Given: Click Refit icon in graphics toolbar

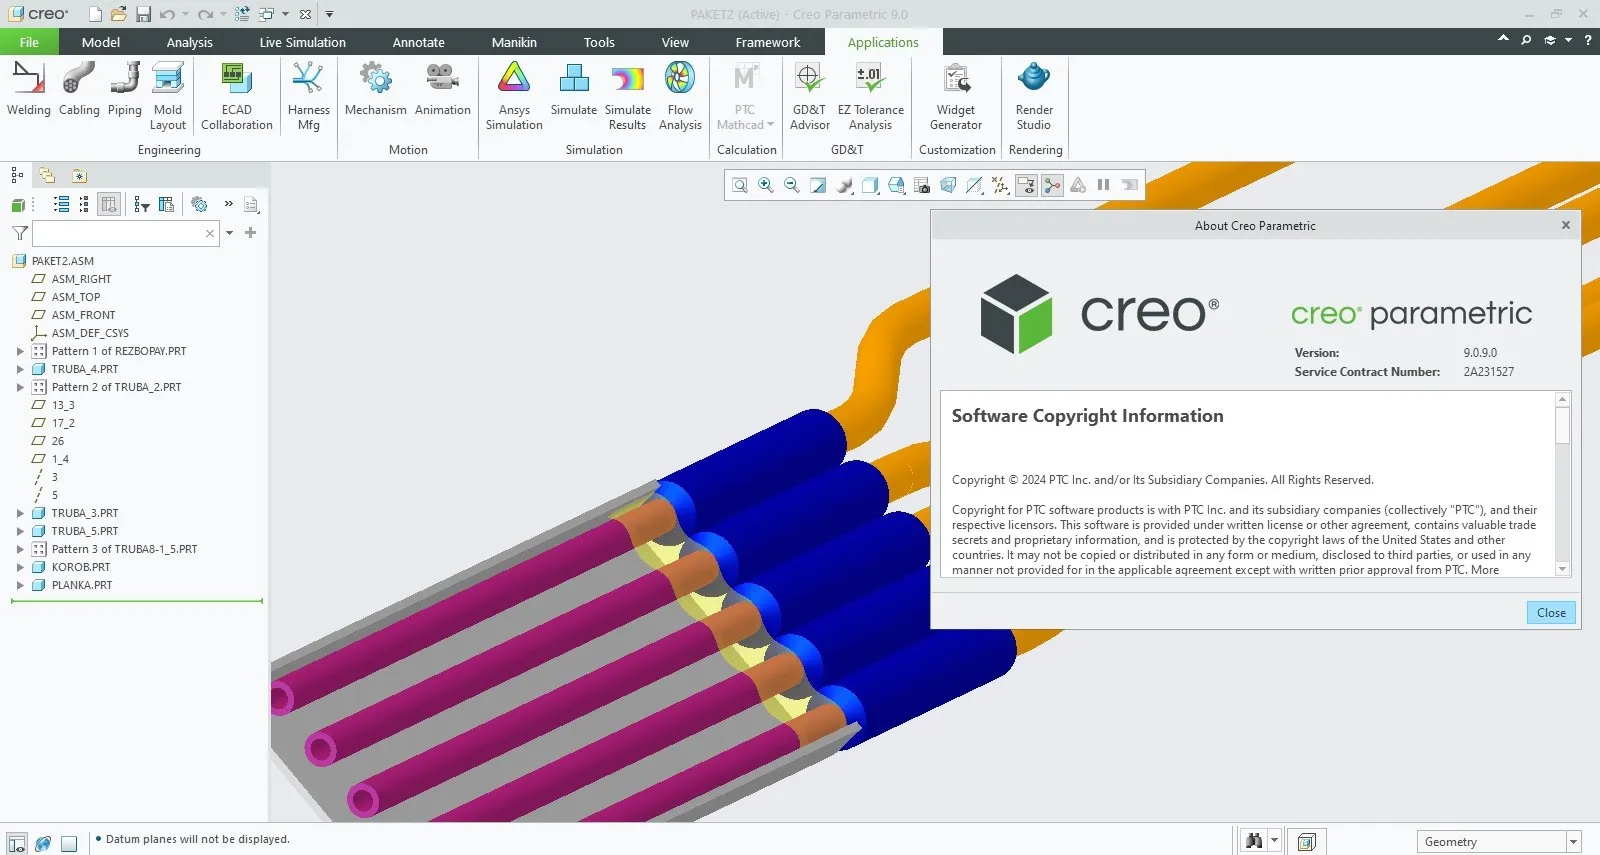Looking at the screenshot, I should [740, 185].
